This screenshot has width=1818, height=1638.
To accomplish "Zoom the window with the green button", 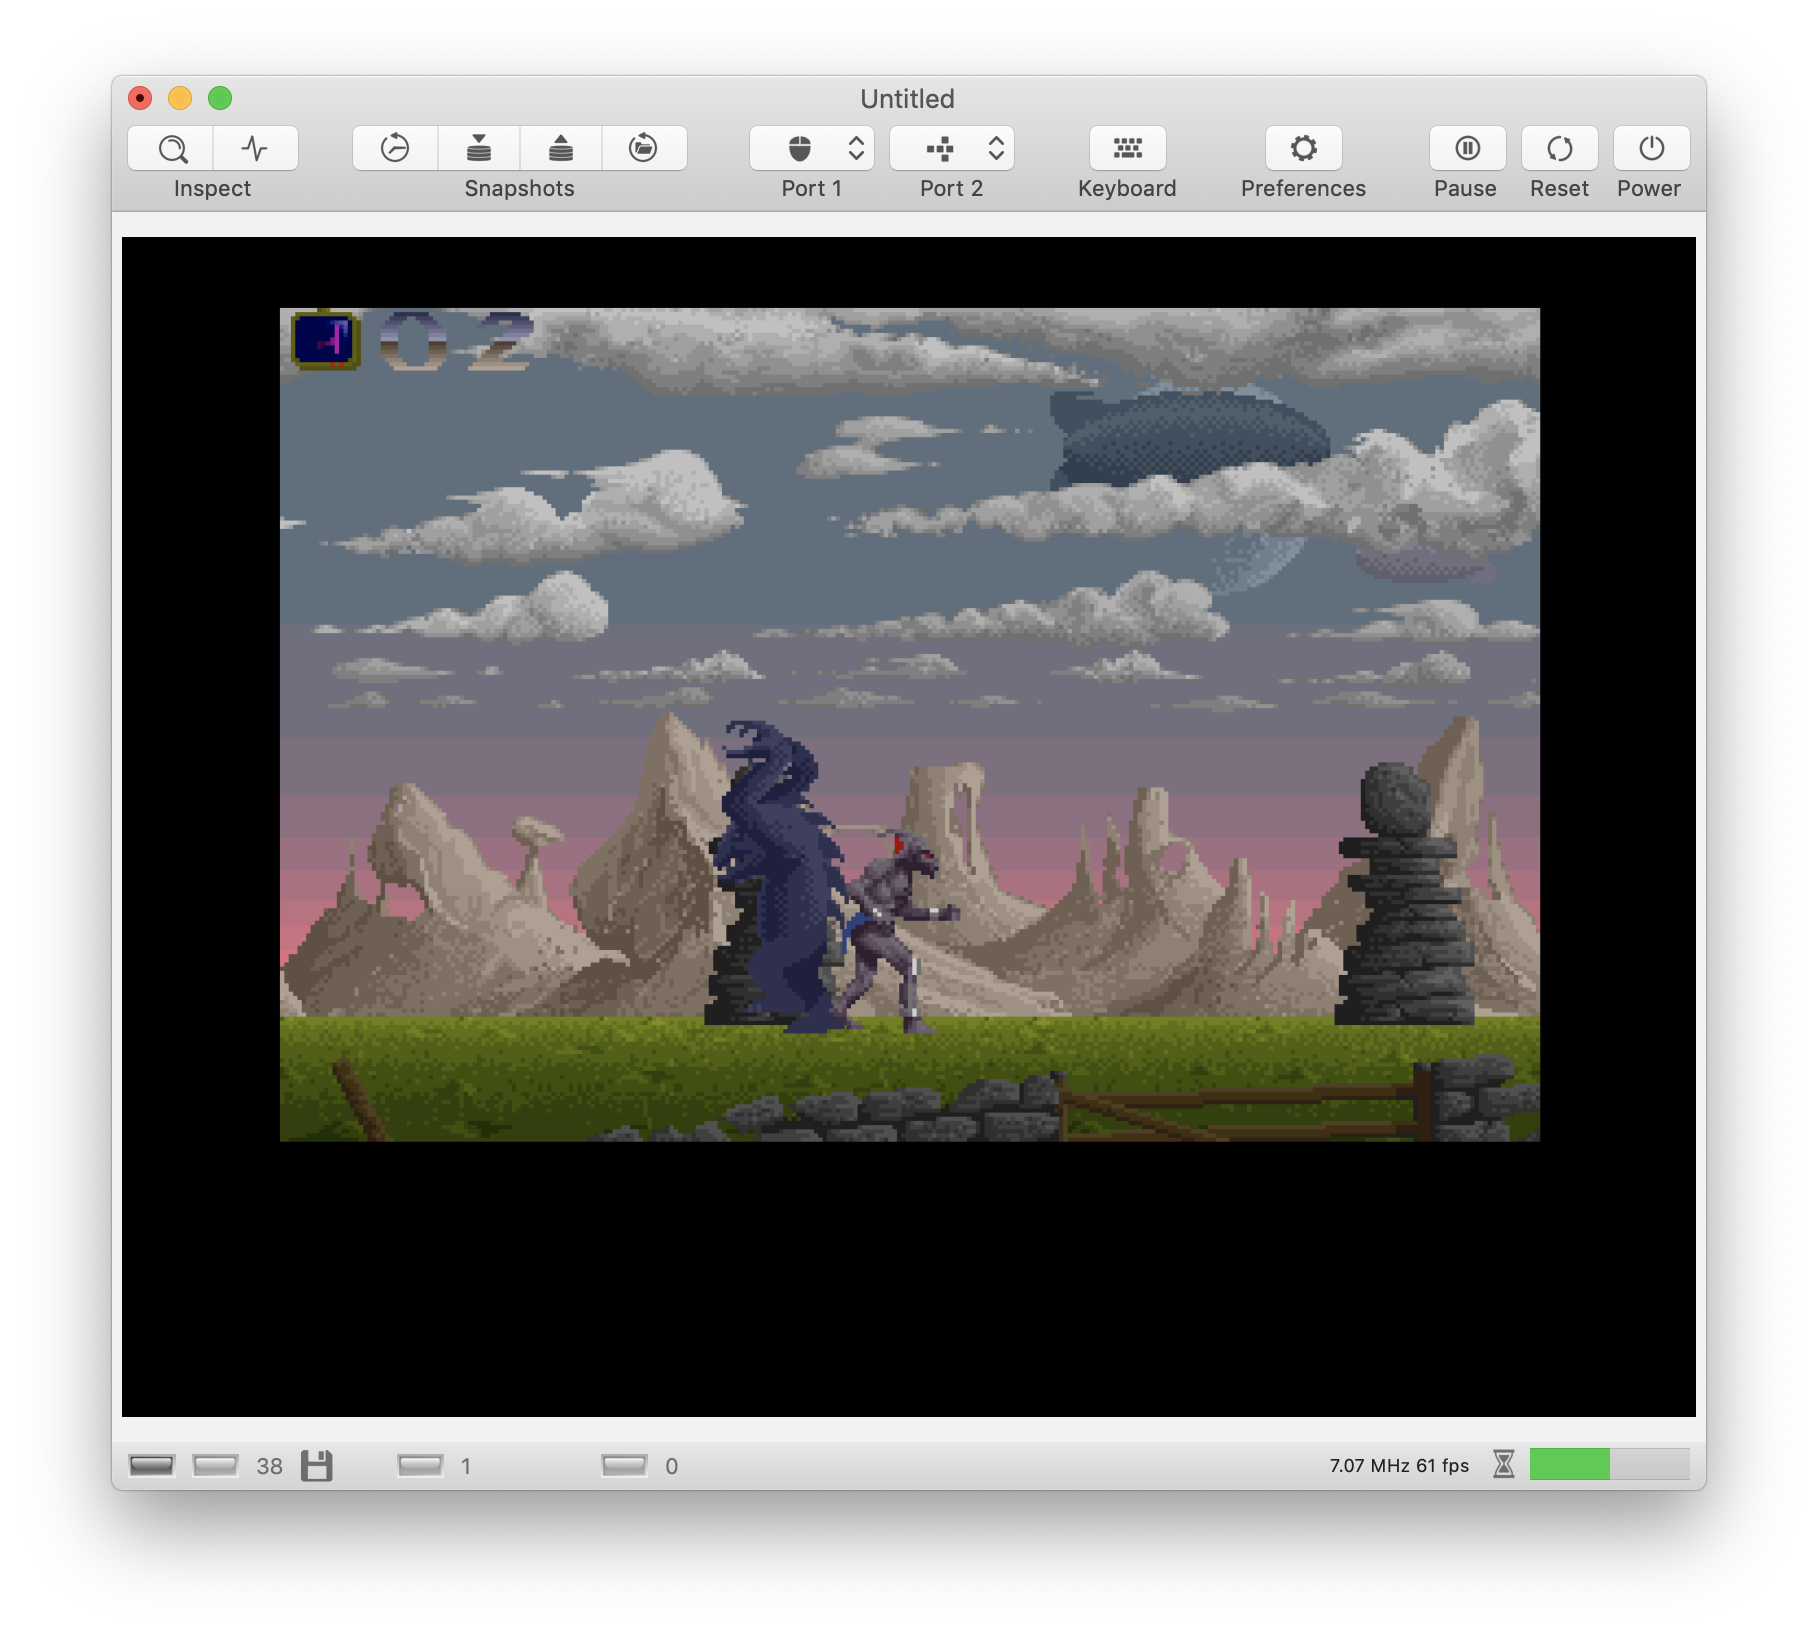I will (220, 98).
